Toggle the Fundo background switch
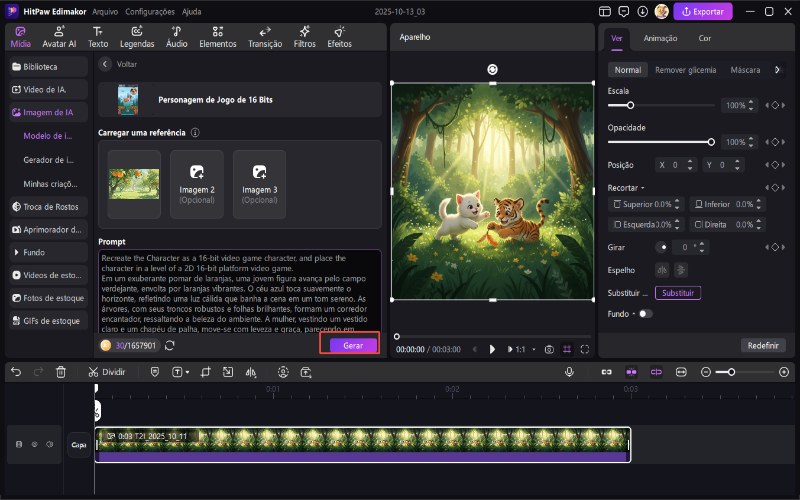This screenshot has width=800, height=500. tap(645, 314)
